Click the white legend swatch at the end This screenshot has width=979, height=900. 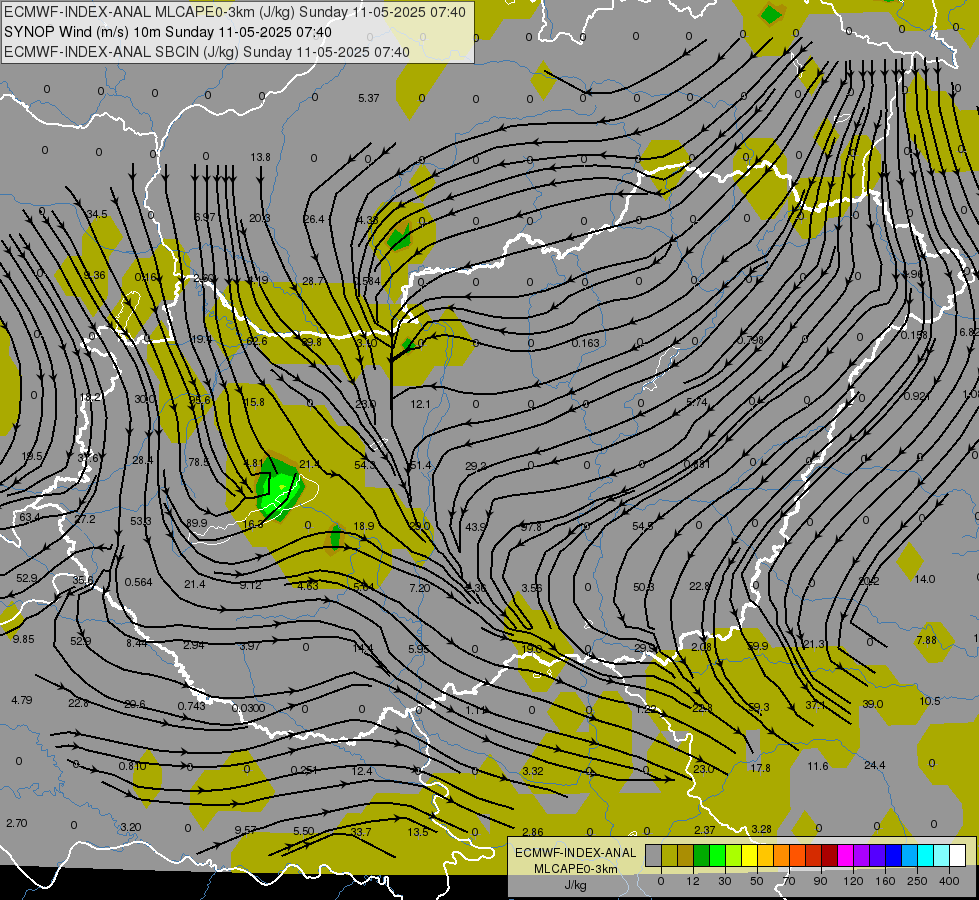click(958, 855)
